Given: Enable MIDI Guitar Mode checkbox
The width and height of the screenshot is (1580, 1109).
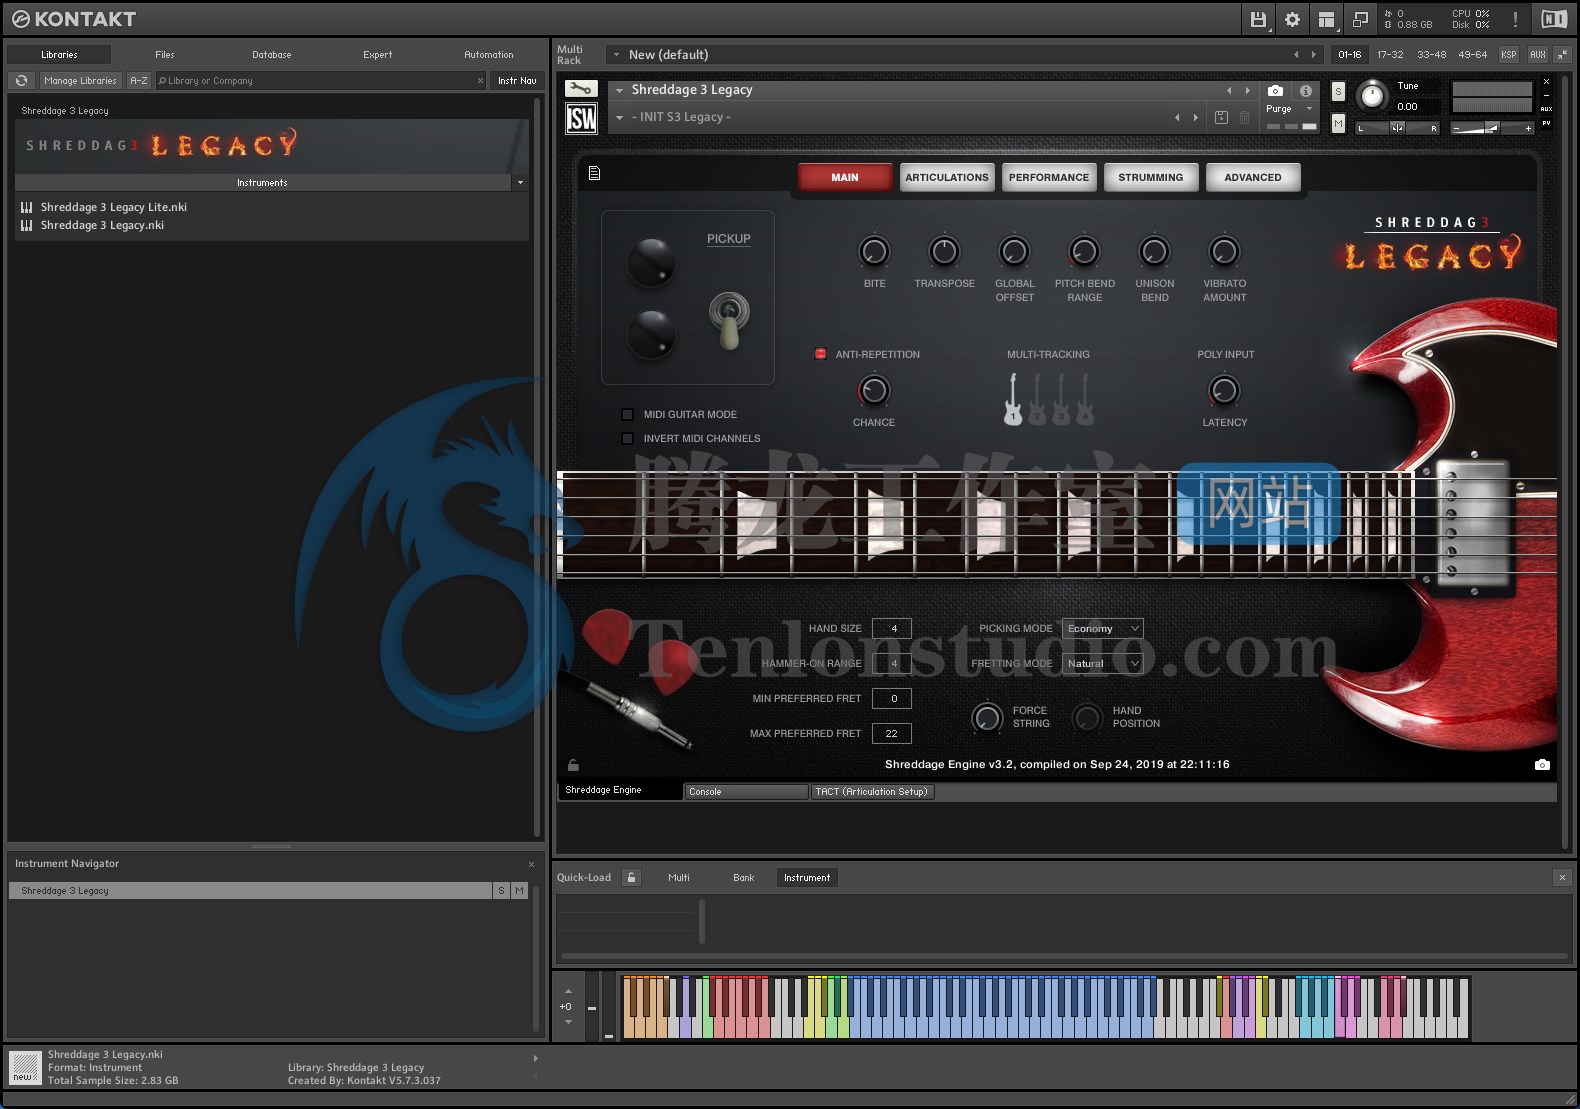Looking at the screenshot, I should coord(627,414).
